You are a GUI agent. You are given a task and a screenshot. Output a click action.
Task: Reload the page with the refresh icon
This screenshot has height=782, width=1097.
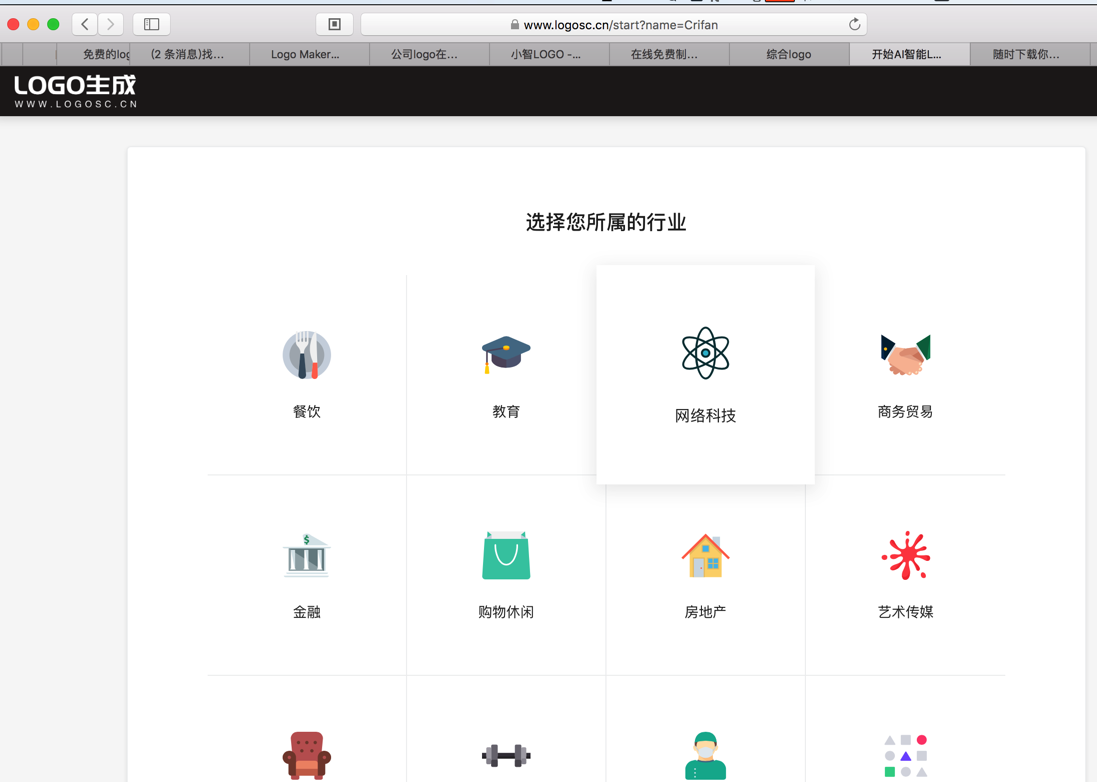(x=854, y=24)
